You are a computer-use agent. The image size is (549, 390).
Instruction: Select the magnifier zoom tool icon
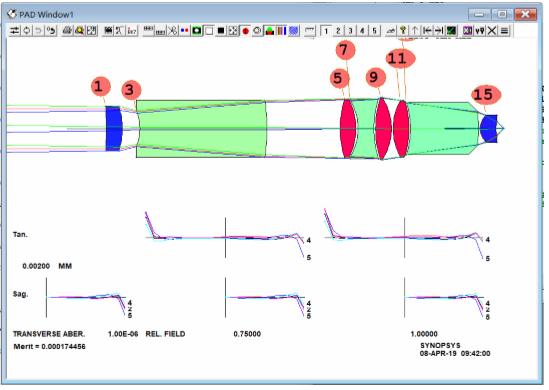[79, 31]
